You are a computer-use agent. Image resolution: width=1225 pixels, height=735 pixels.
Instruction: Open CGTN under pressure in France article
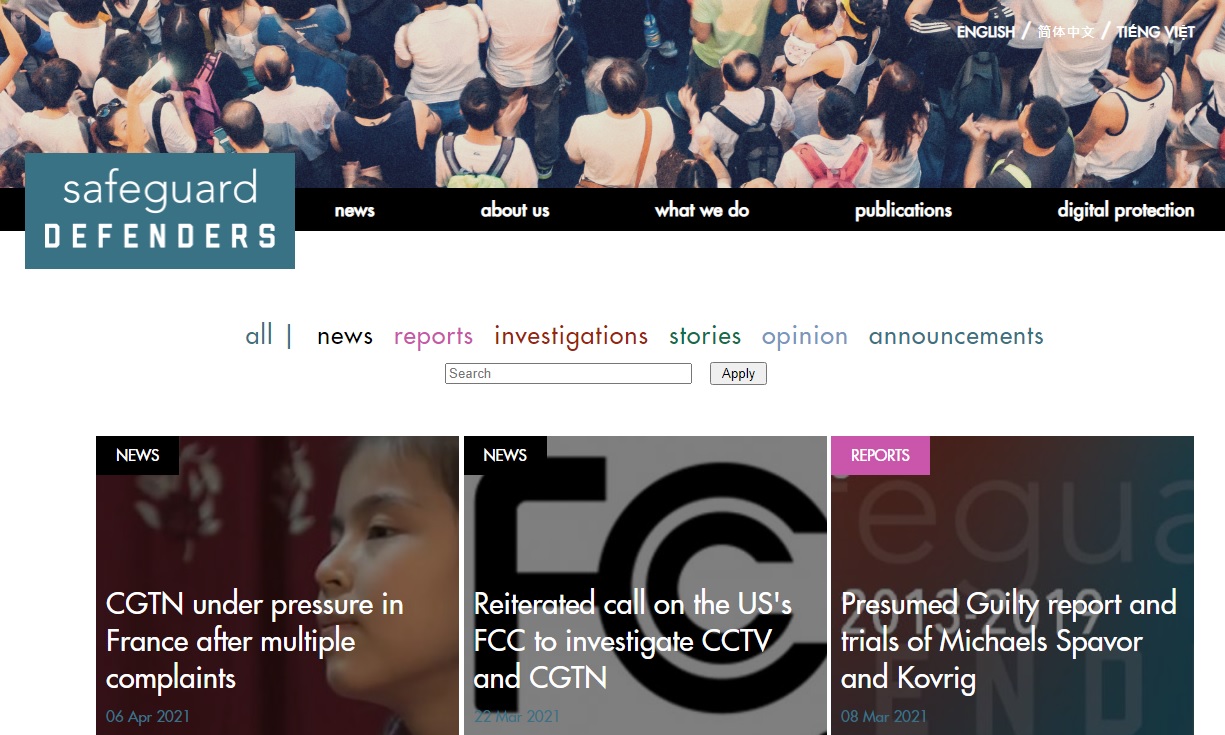click(x=255, y=641)
